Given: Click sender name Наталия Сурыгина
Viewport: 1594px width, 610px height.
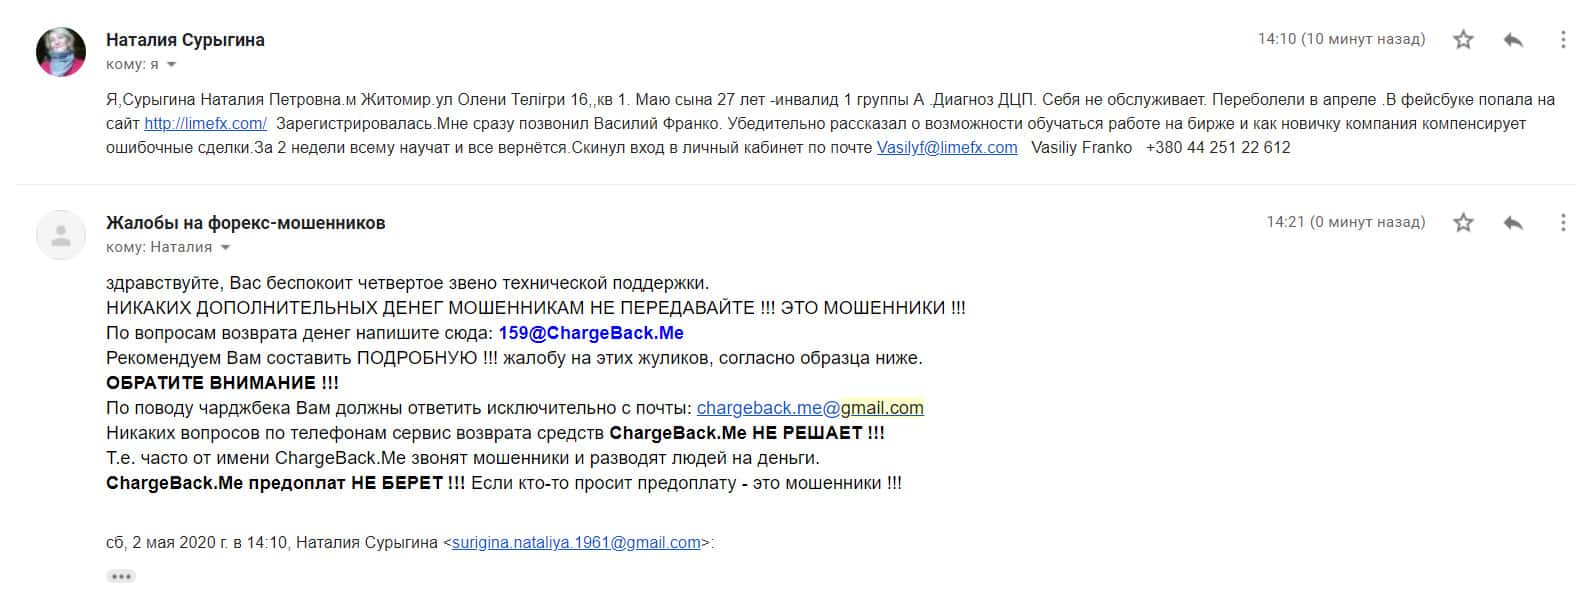Looking at the screenshot, I should click(185, 40).
